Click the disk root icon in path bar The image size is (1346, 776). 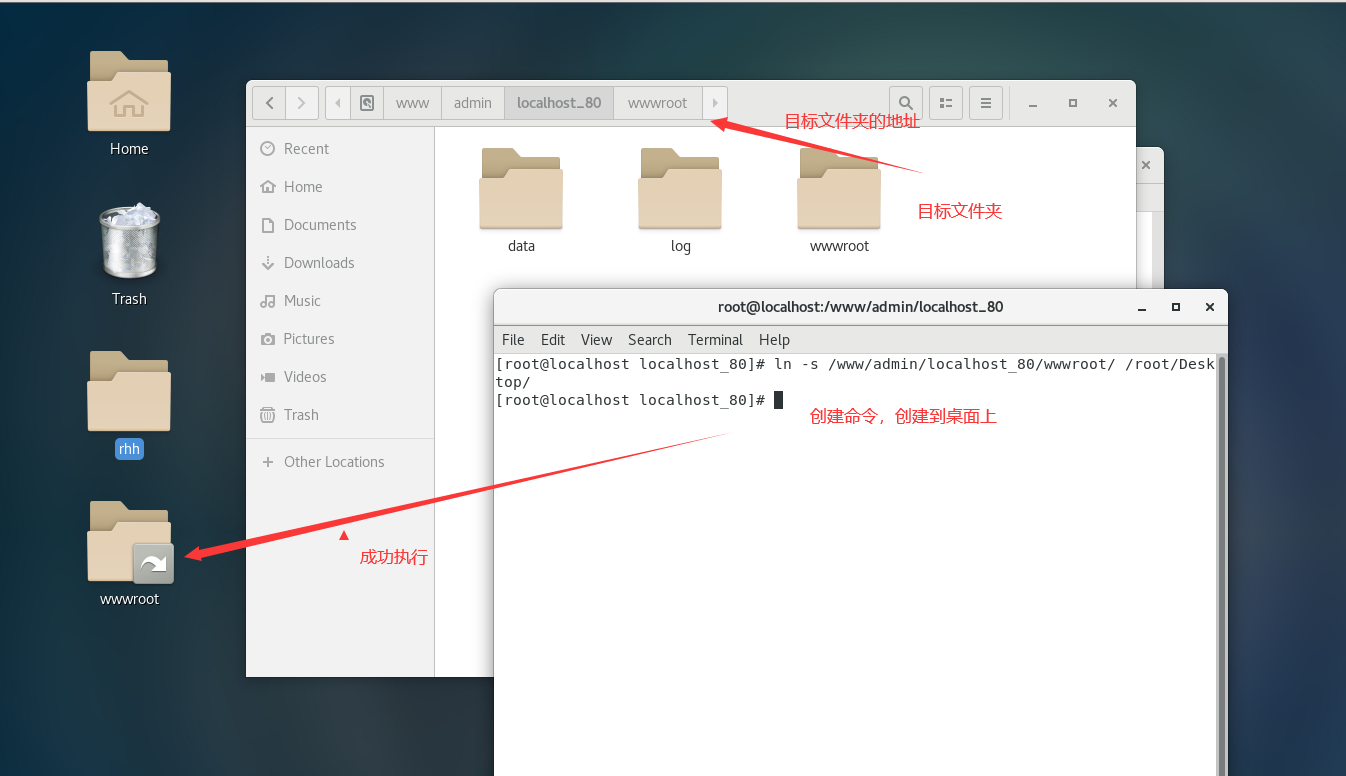tap(367, 103)
